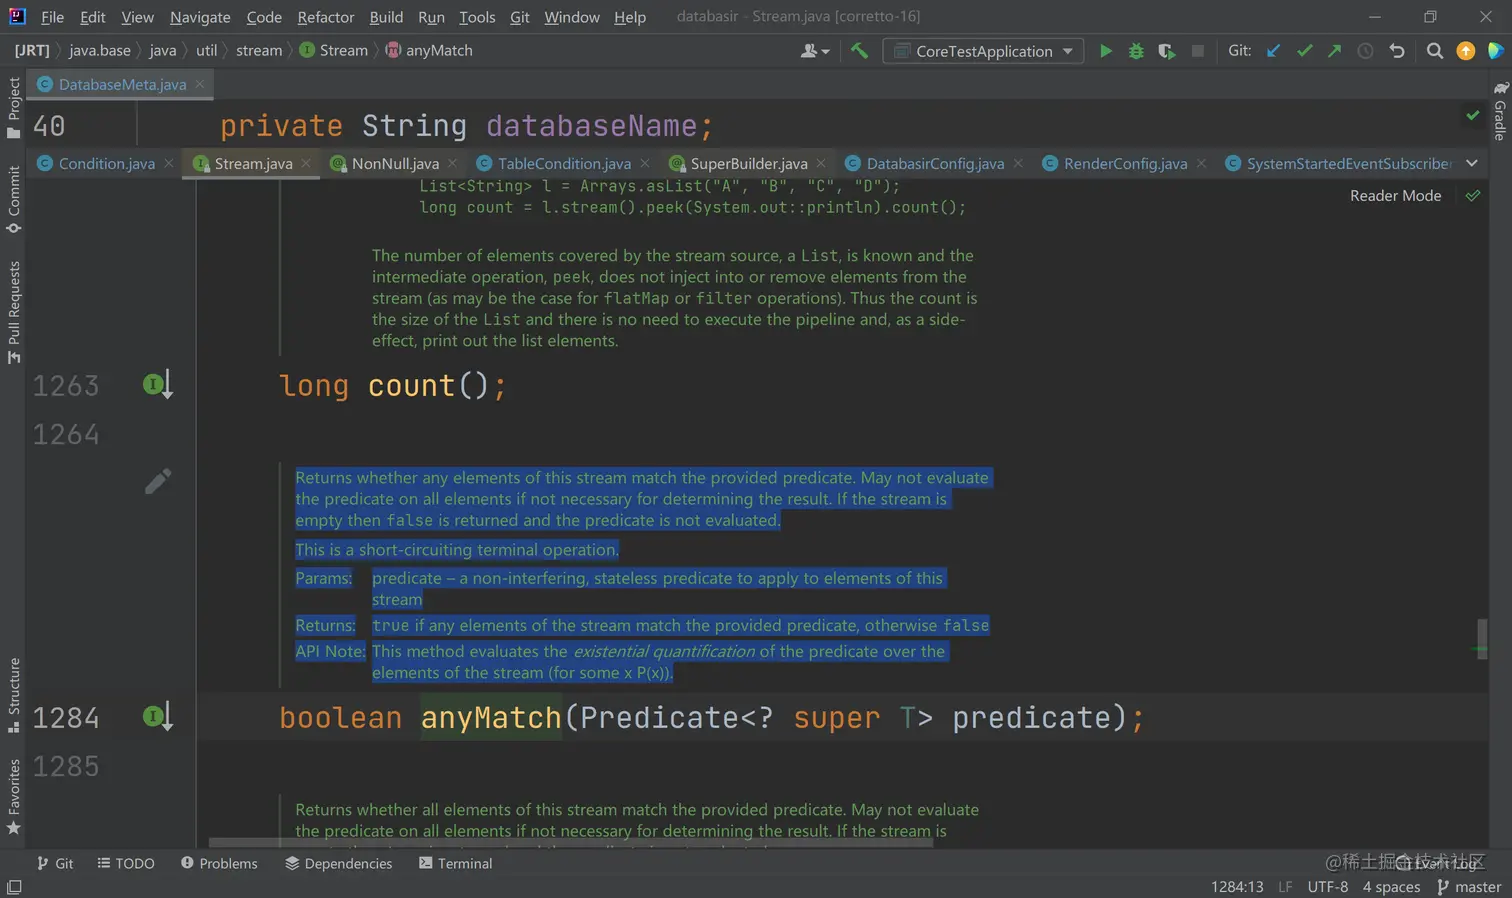Click line number 1263 in gutter
This screenshot has width=1512, height=898.
66,386
